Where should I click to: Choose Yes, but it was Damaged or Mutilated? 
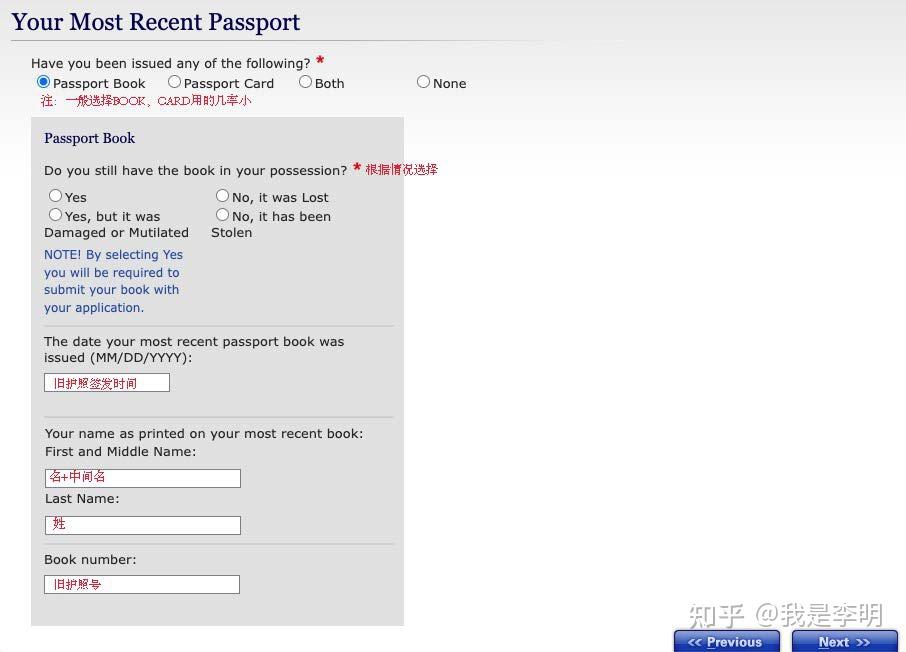[55, 215]
